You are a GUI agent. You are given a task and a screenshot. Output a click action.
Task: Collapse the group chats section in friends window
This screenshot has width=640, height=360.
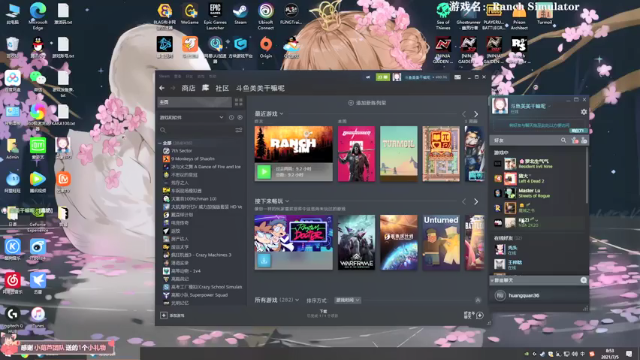tap(492, 281)
